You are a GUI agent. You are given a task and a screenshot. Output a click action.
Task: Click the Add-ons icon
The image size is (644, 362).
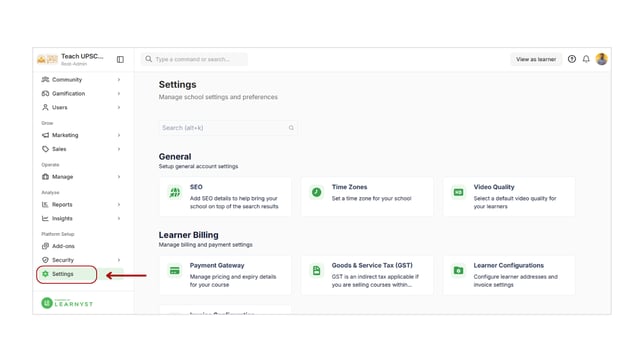click(x=45, y=246)
